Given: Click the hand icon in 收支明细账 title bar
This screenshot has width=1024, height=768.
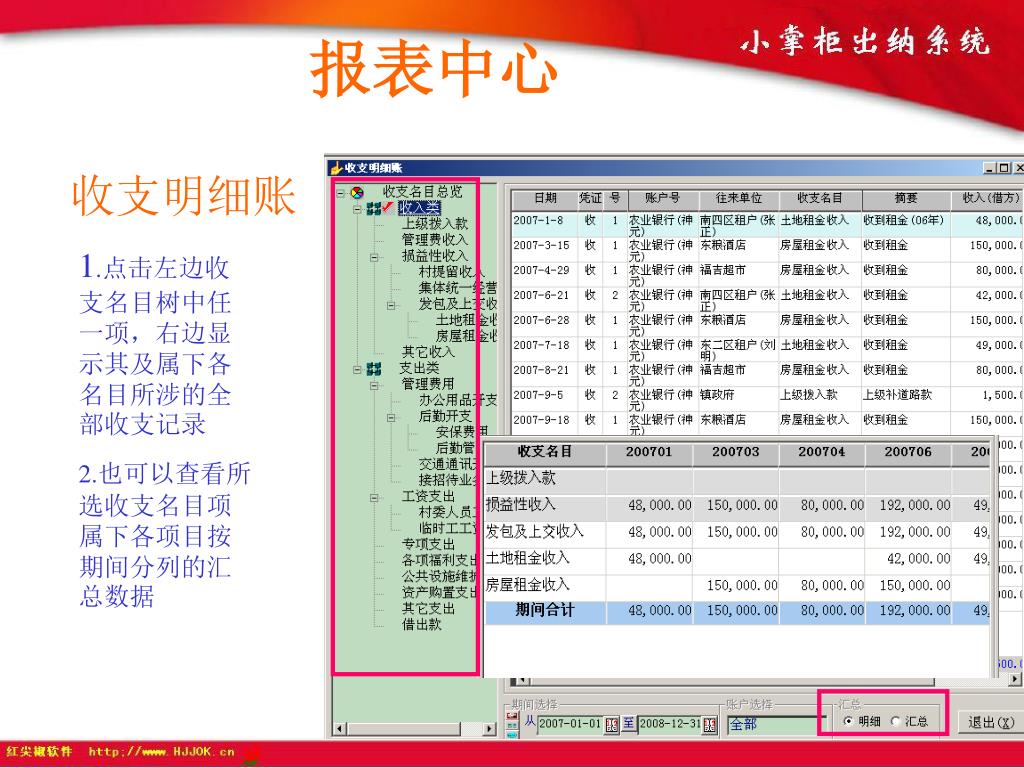Looking at the screenshot, I should 336,168.
